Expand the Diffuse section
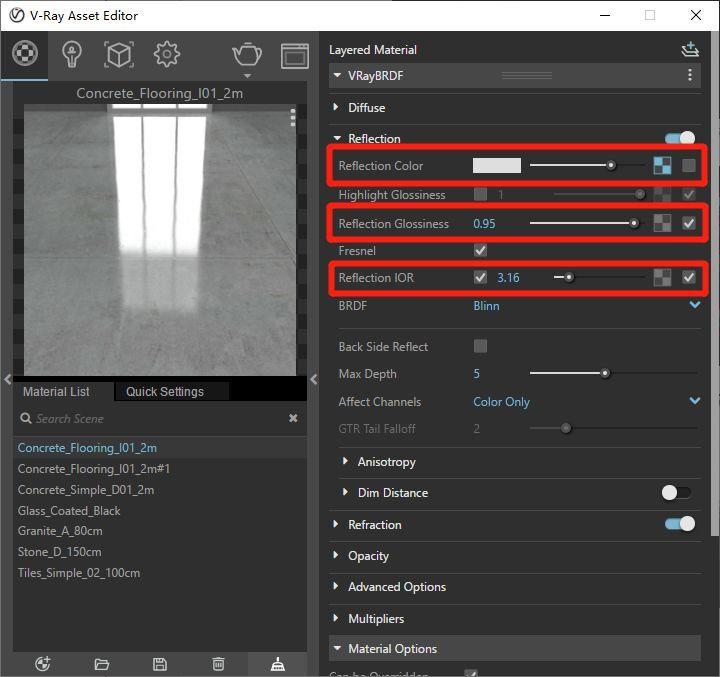 coord(336,107)
